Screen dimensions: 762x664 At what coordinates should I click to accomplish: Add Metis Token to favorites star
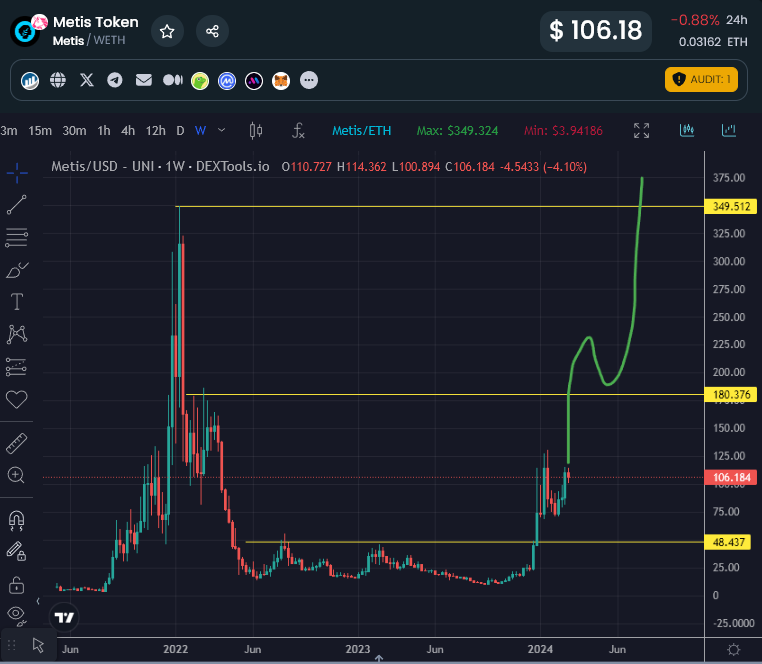[x=167, y=32]
